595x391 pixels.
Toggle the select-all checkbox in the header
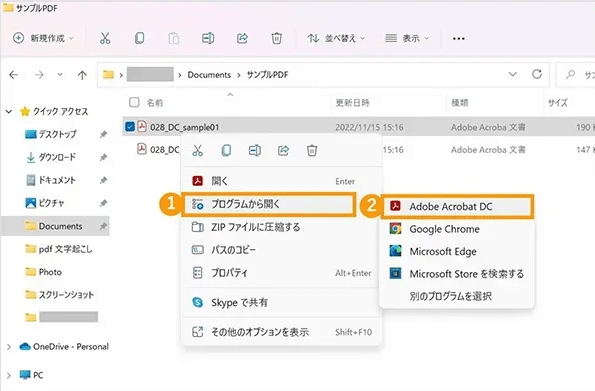pos(134,102)
